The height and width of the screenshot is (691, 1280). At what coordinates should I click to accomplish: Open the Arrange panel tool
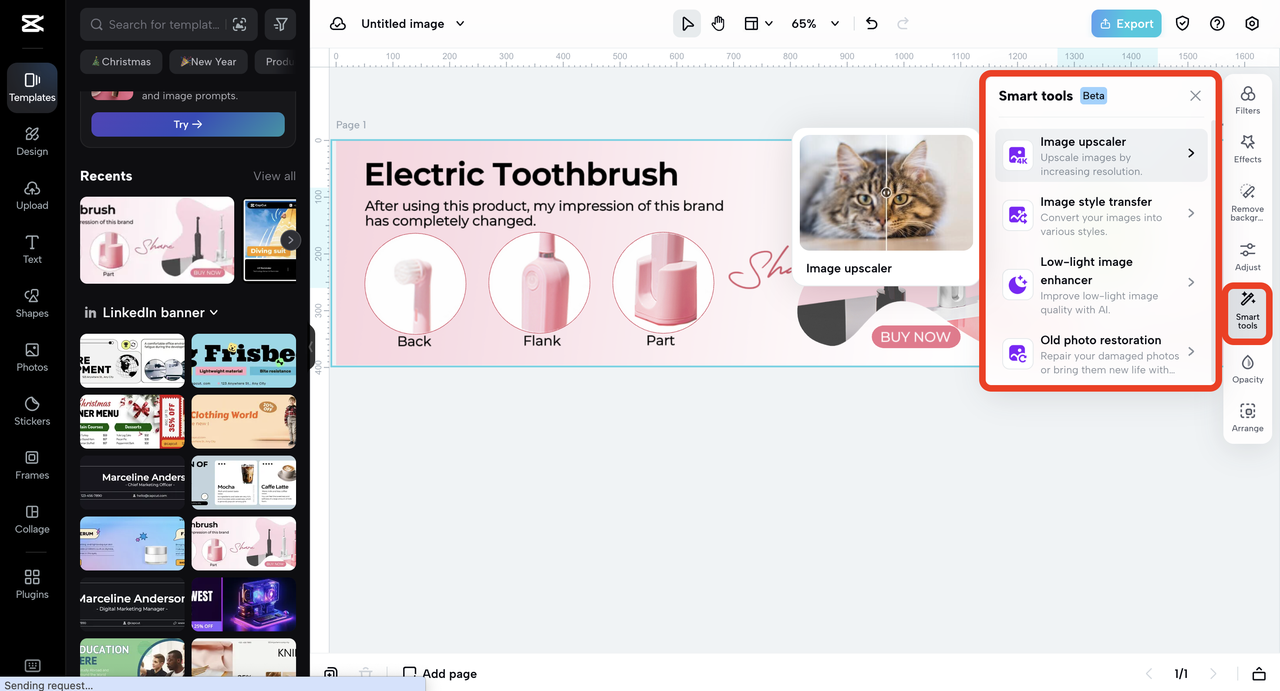click(1247, 417)
